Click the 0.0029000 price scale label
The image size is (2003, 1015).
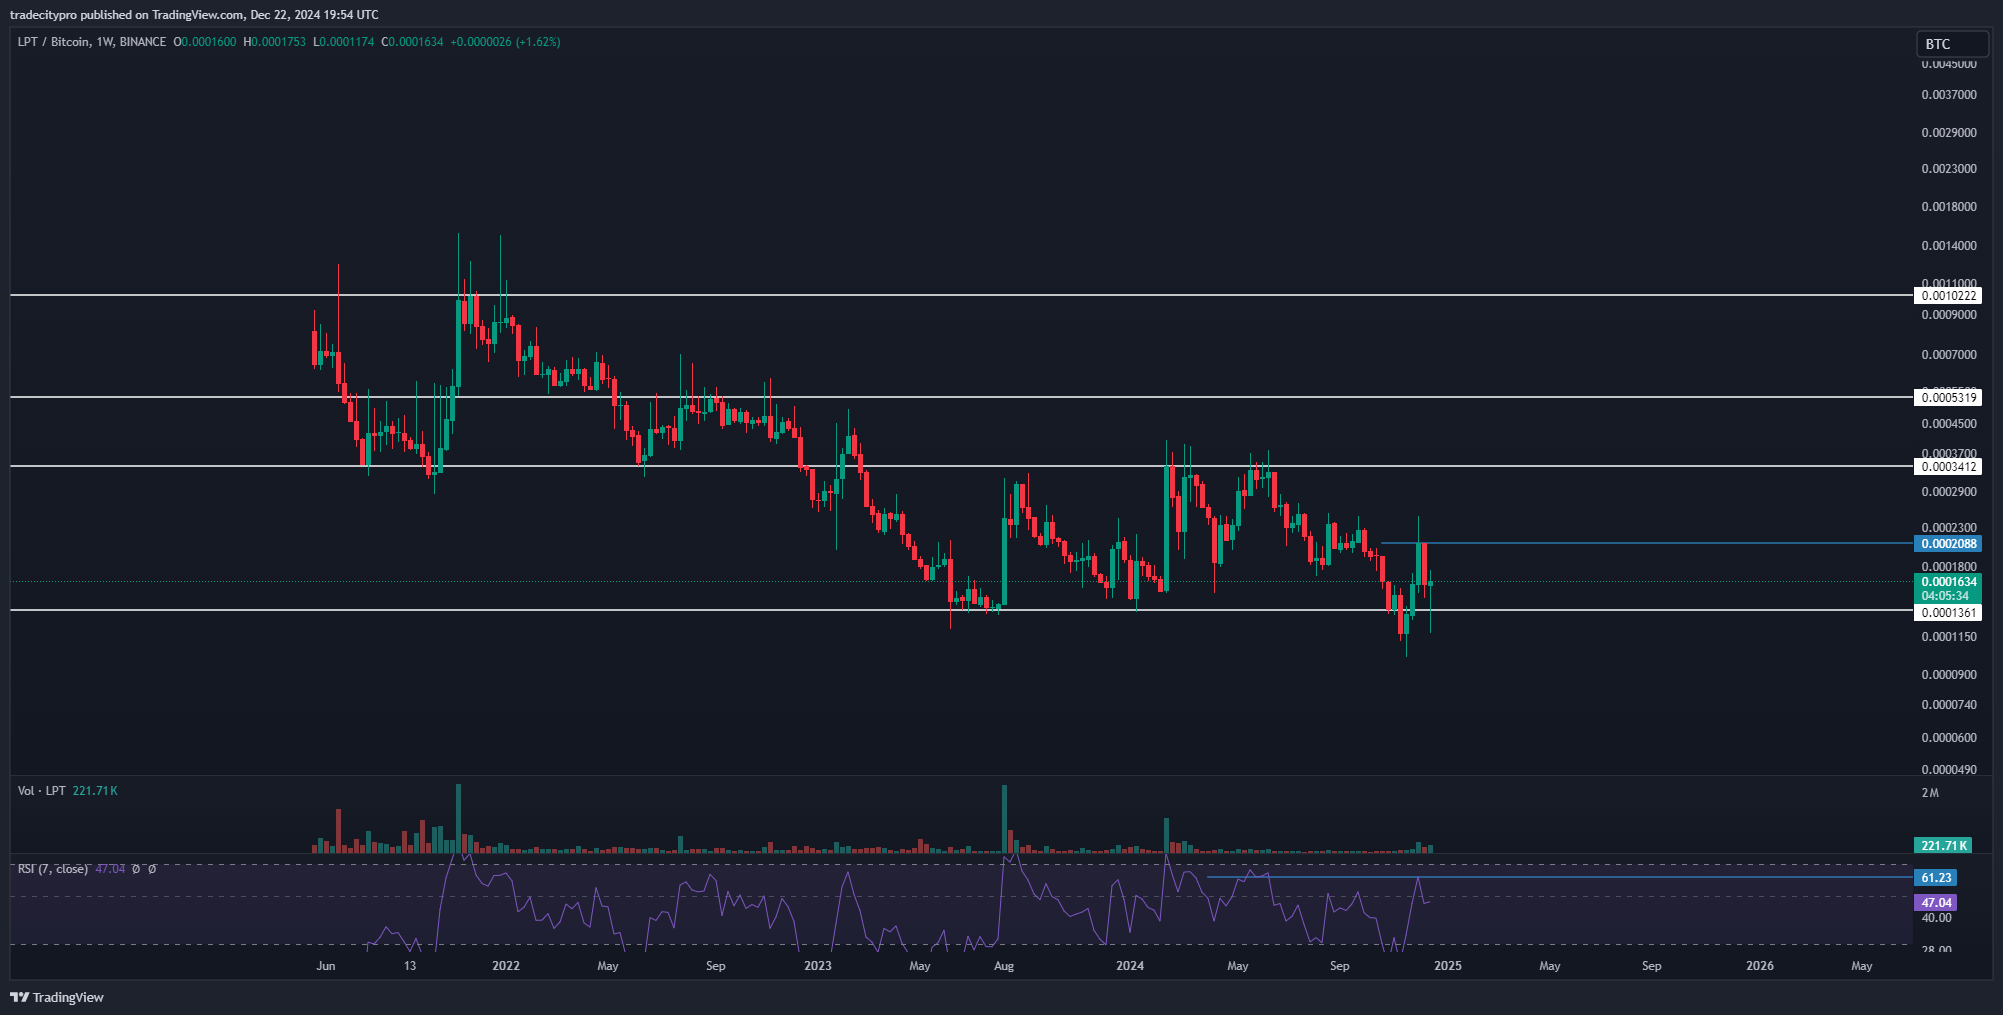pyautogui.click(x=1949, y=133)
